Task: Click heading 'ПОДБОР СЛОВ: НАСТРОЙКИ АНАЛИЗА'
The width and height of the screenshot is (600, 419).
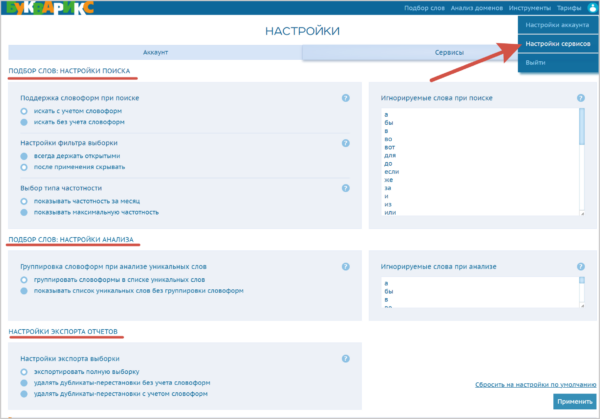Action: pyautogui.click(x=71, y=240)
